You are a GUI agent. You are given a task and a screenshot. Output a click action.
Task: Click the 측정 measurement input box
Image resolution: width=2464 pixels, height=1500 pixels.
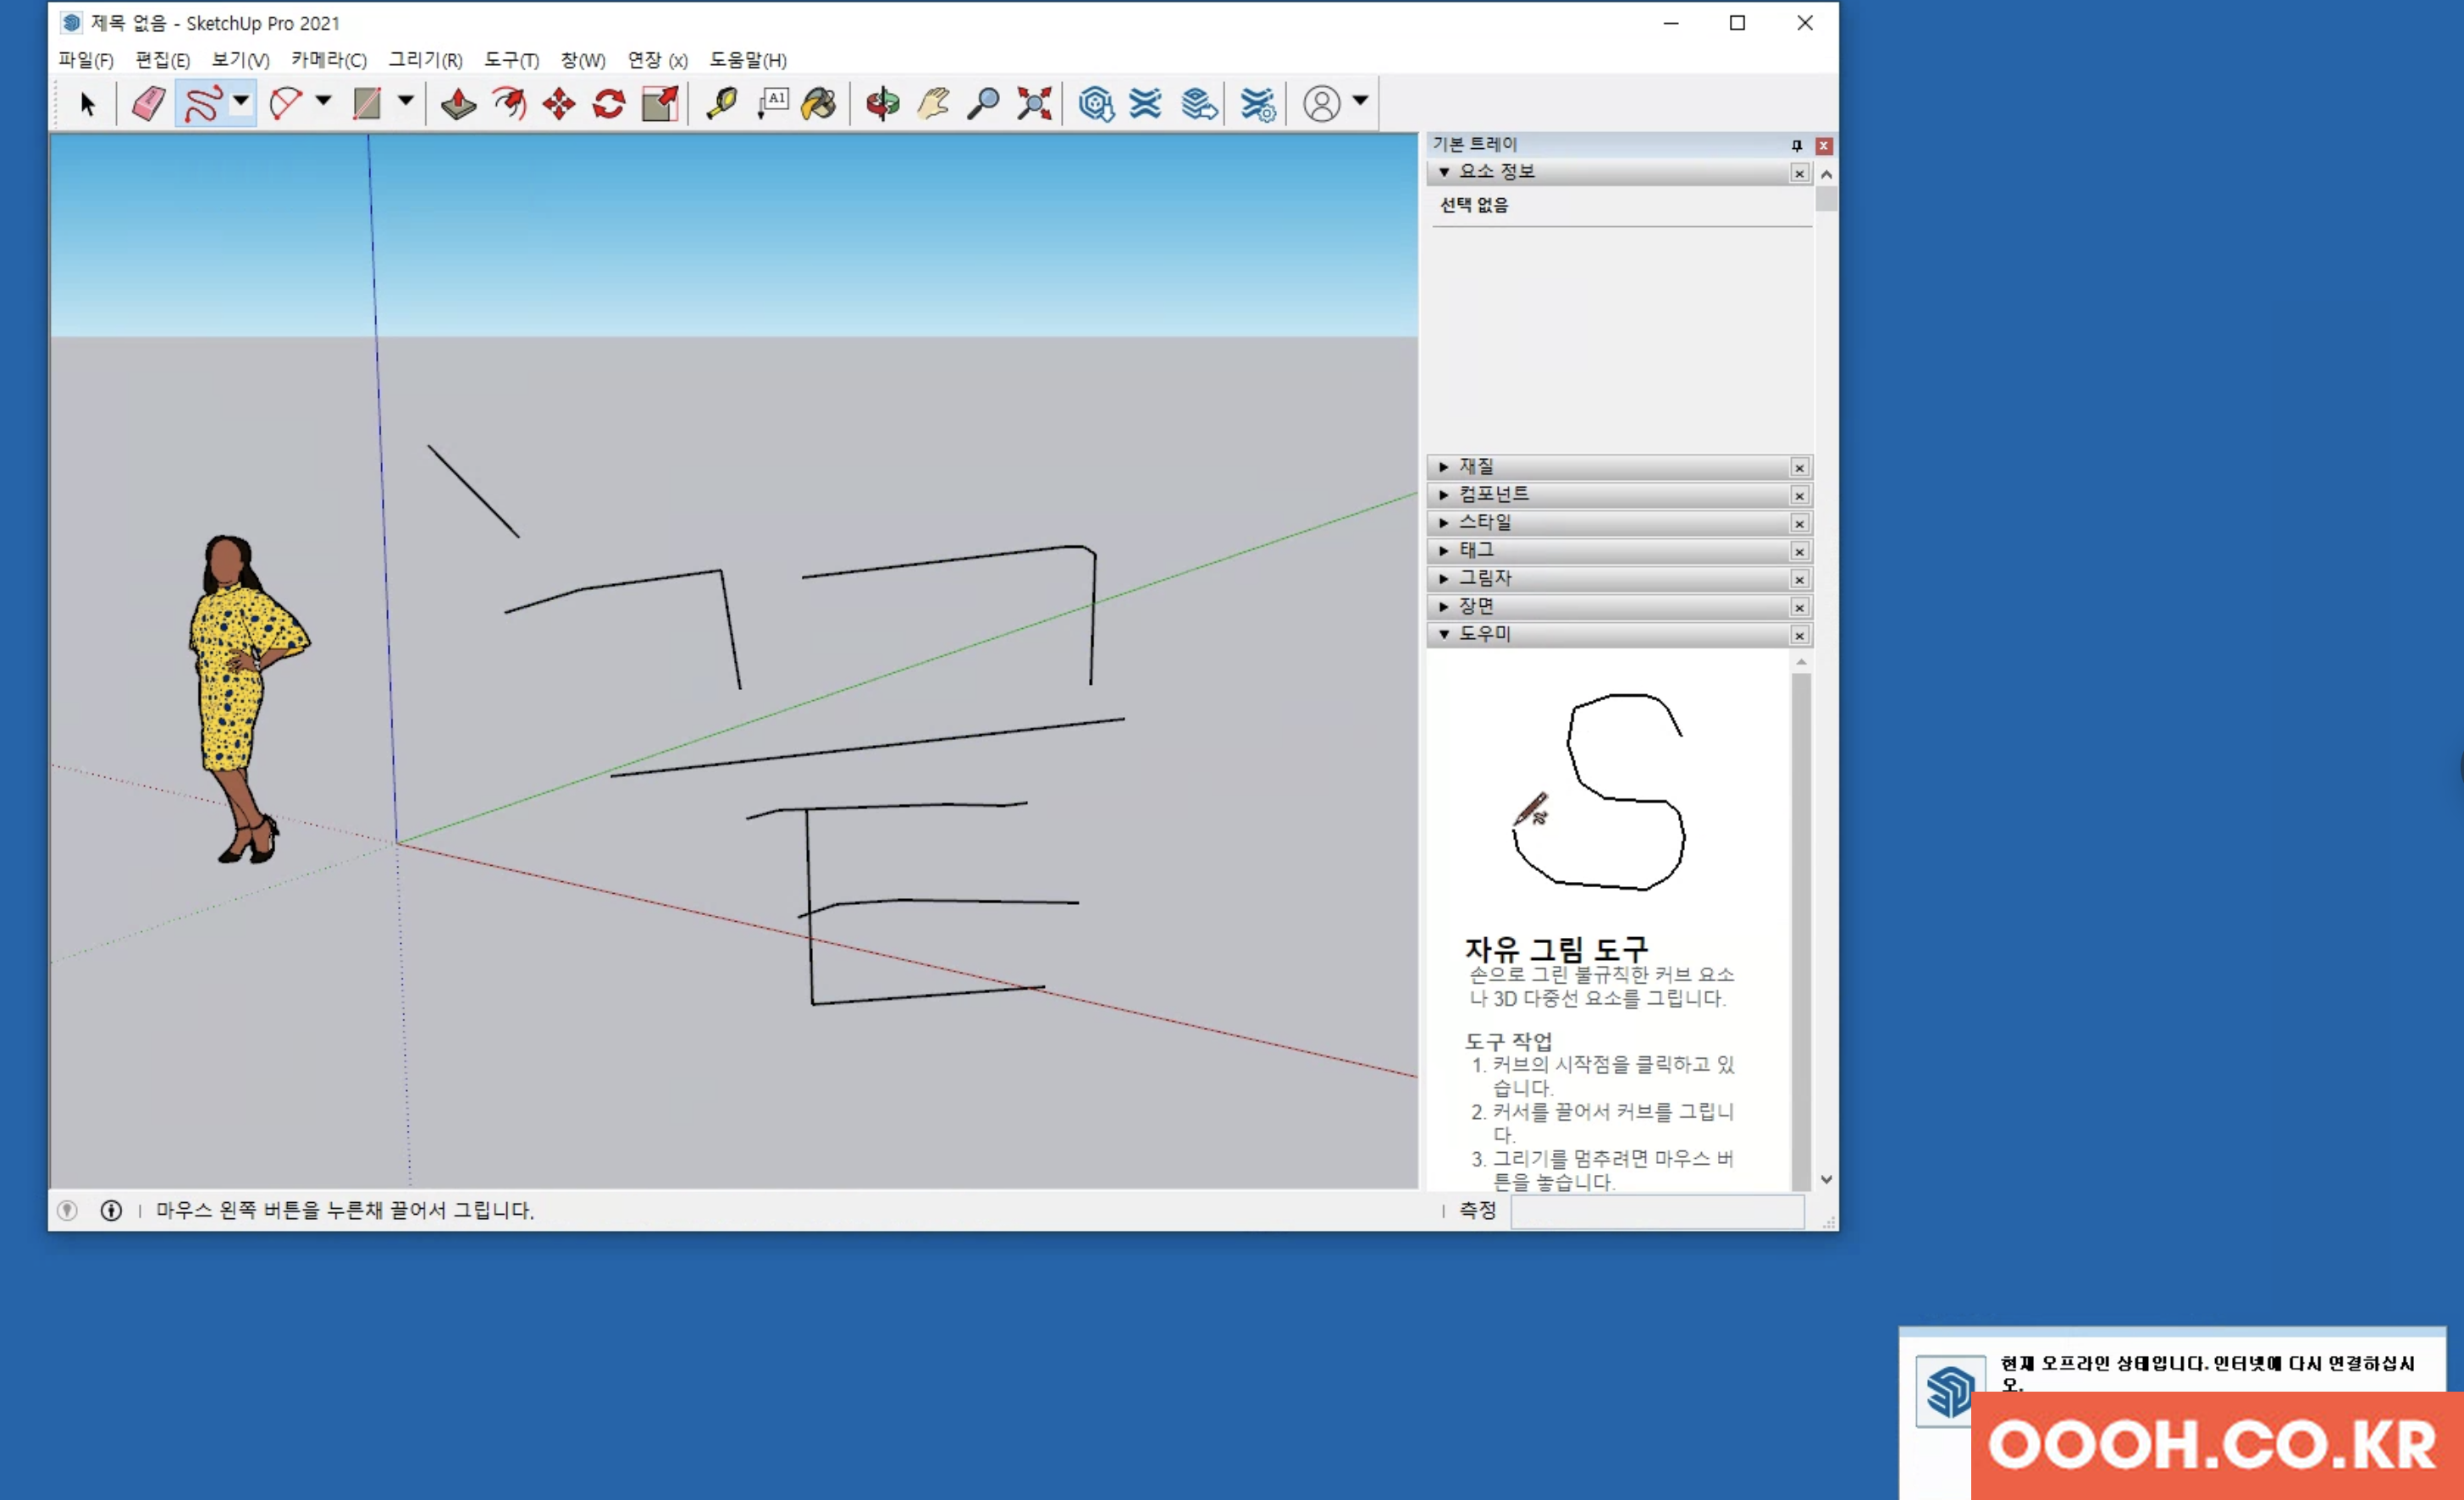[x=1656, y=1211]
